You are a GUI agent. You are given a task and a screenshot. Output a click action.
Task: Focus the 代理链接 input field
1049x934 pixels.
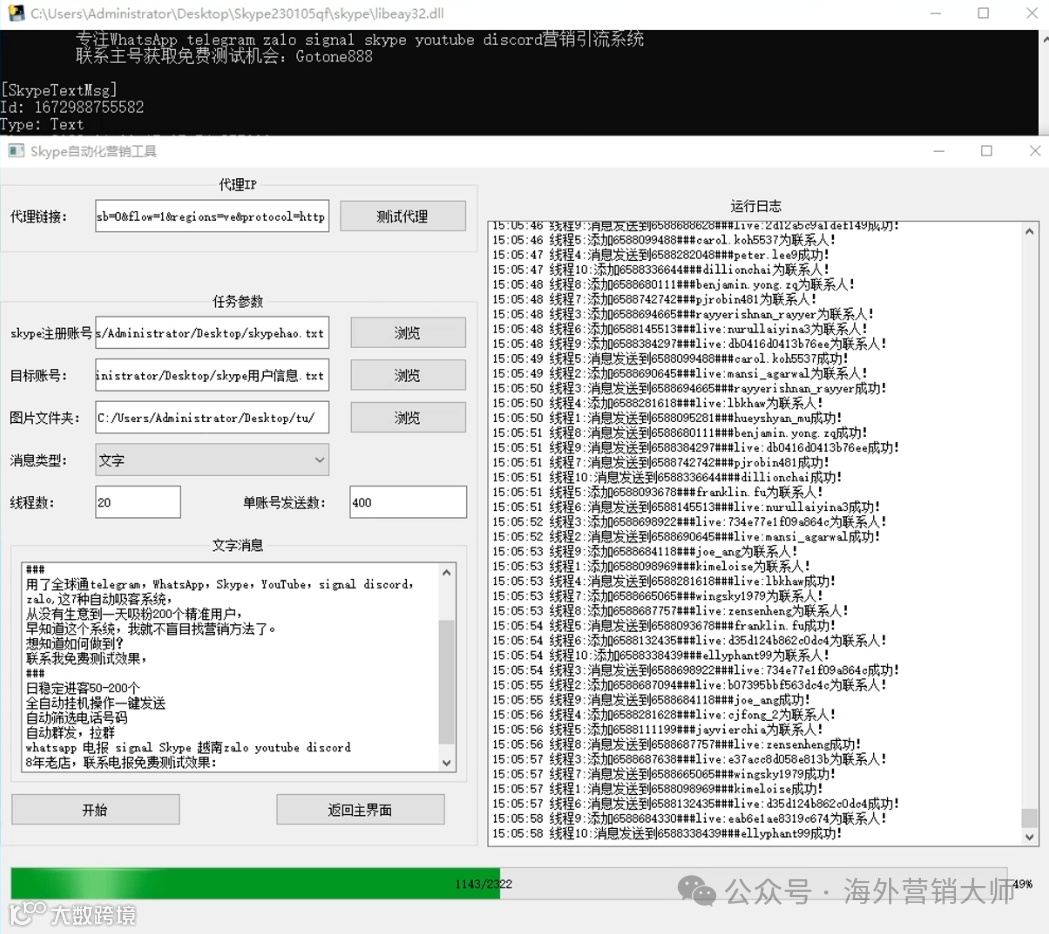click(x=212, y=216)
